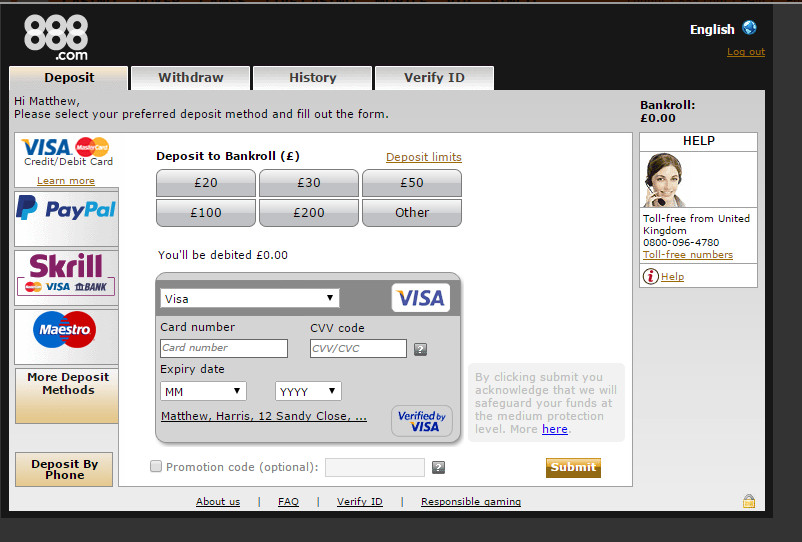Enable the promotion code checkbox

pos(156,466)
